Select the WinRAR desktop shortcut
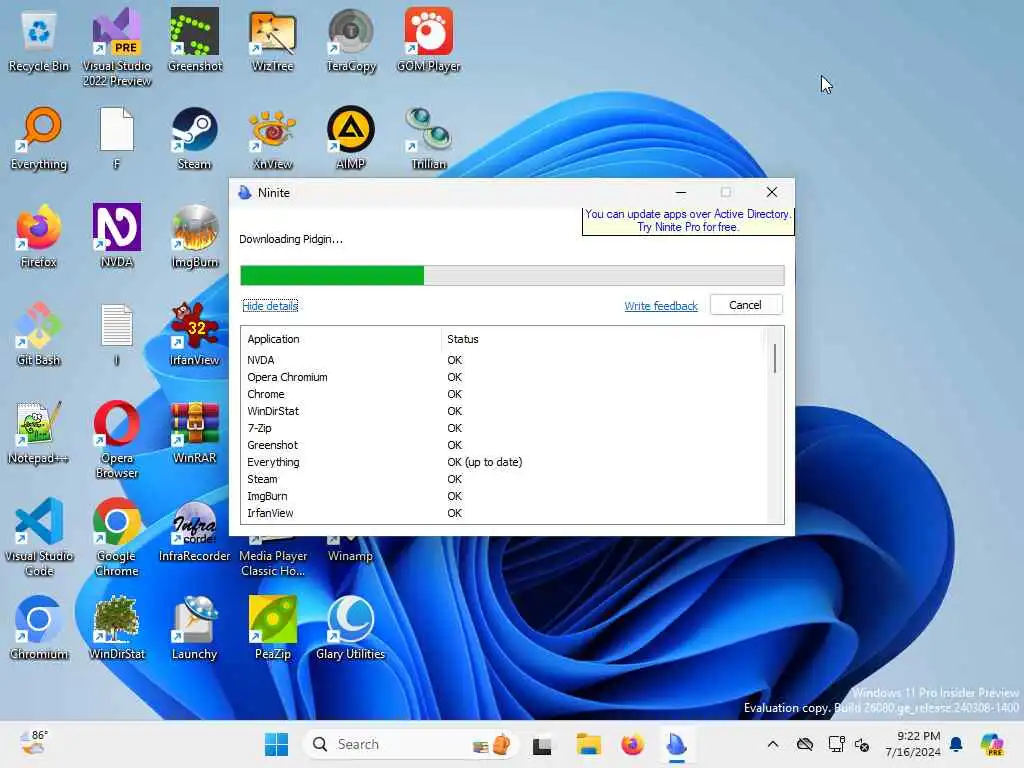 195,432
